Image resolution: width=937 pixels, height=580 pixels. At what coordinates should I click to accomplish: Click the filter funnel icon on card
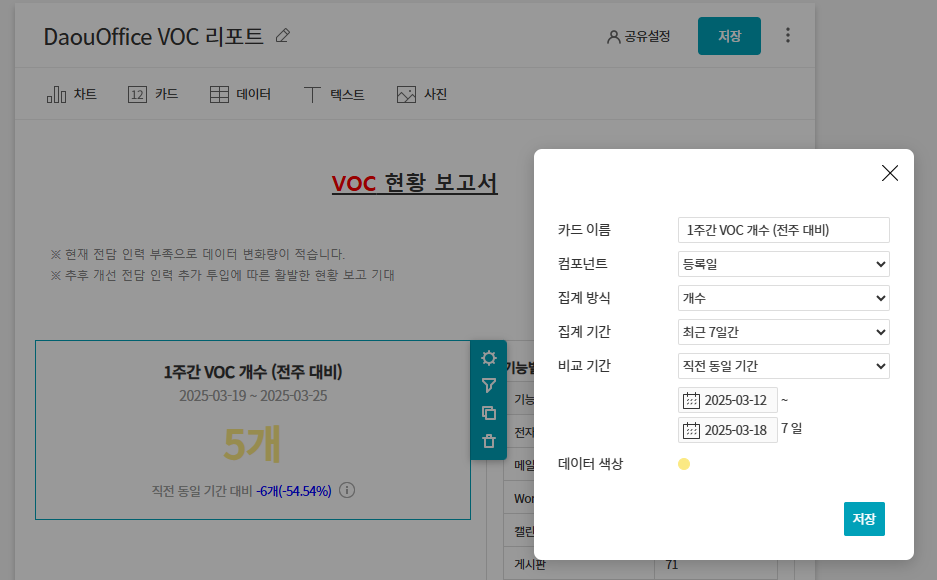point(488,386)
